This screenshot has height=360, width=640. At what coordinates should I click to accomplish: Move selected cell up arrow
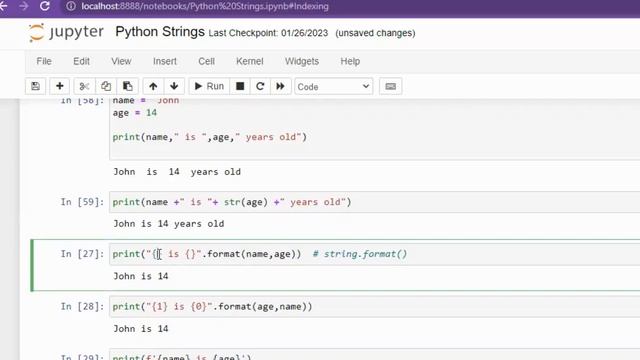click(x=153, y=86)
